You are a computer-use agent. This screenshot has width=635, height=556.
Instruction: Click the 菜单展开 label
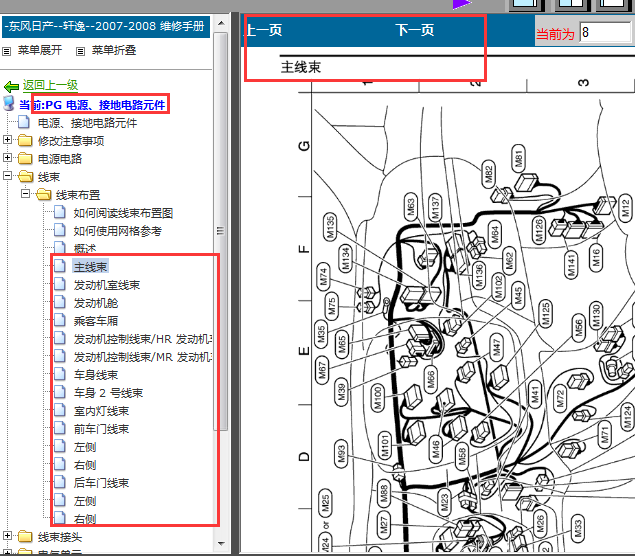pyautogui.click(x=40, y=50)
